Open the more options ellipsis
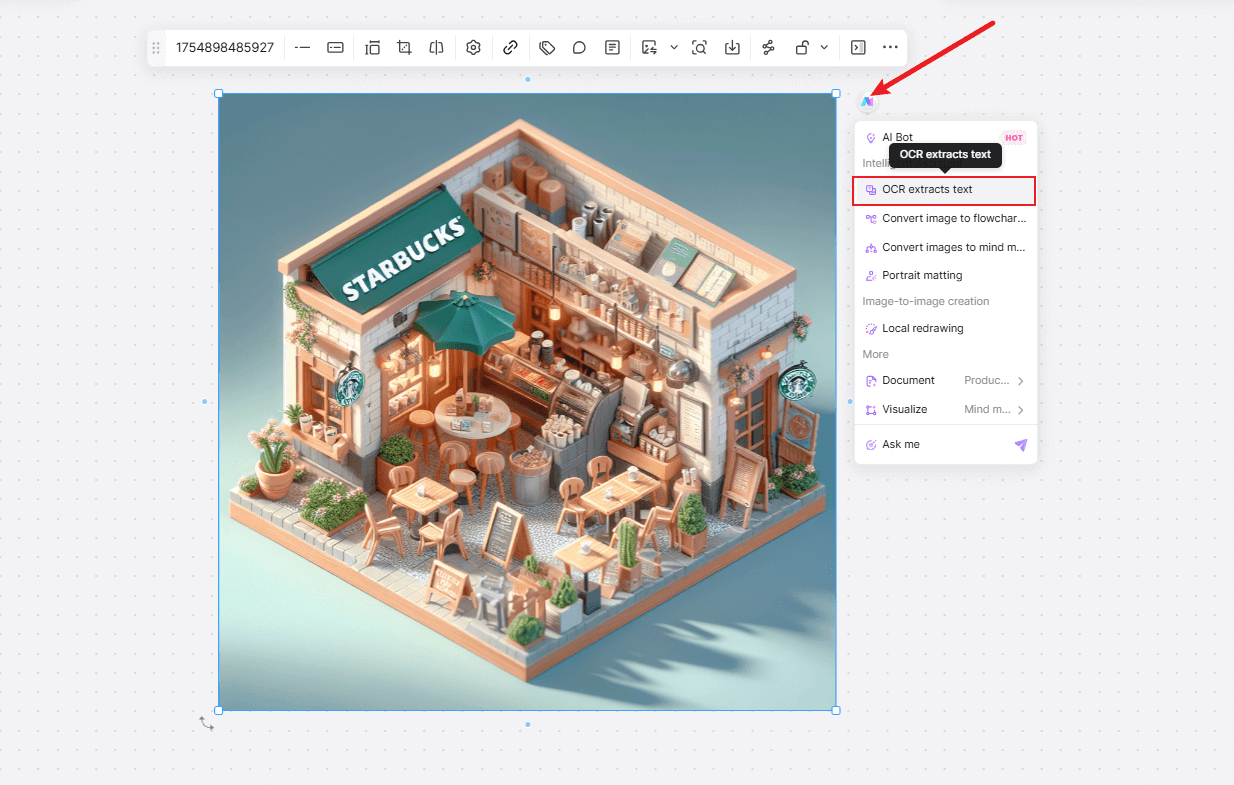 click(890, 47)
